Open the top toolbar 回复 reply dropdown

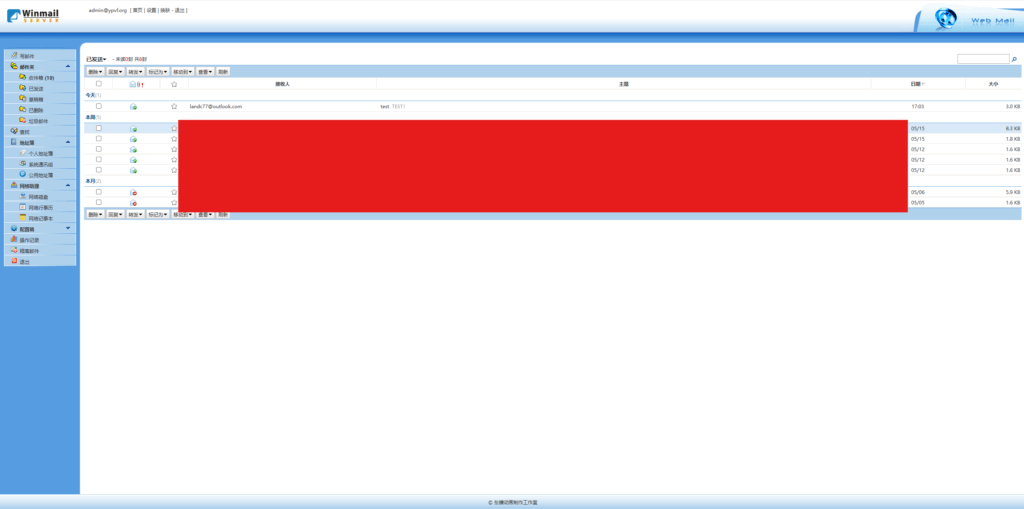(116, 72)
